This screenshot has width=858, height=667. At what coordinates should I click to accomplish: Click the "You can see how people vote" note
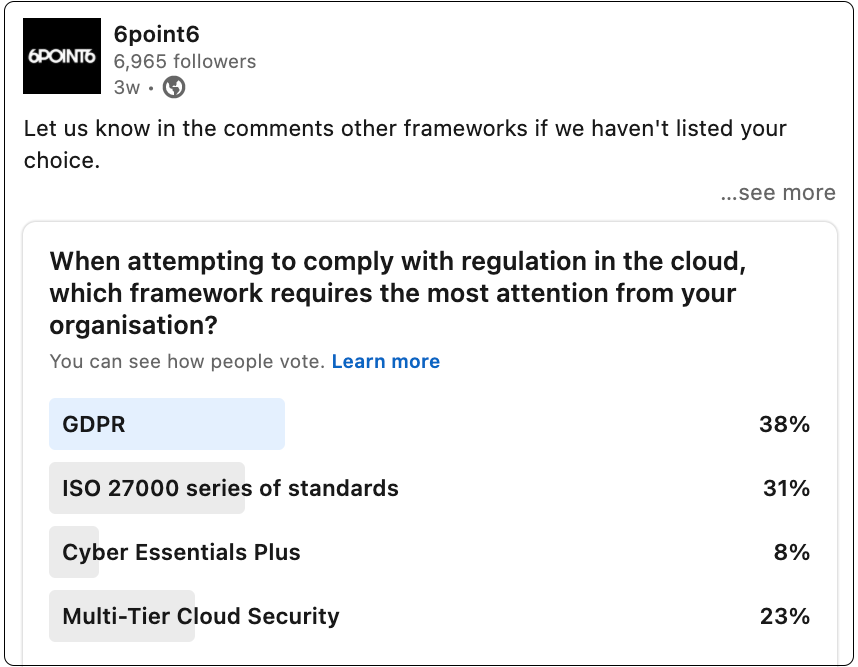pos(187,361)
